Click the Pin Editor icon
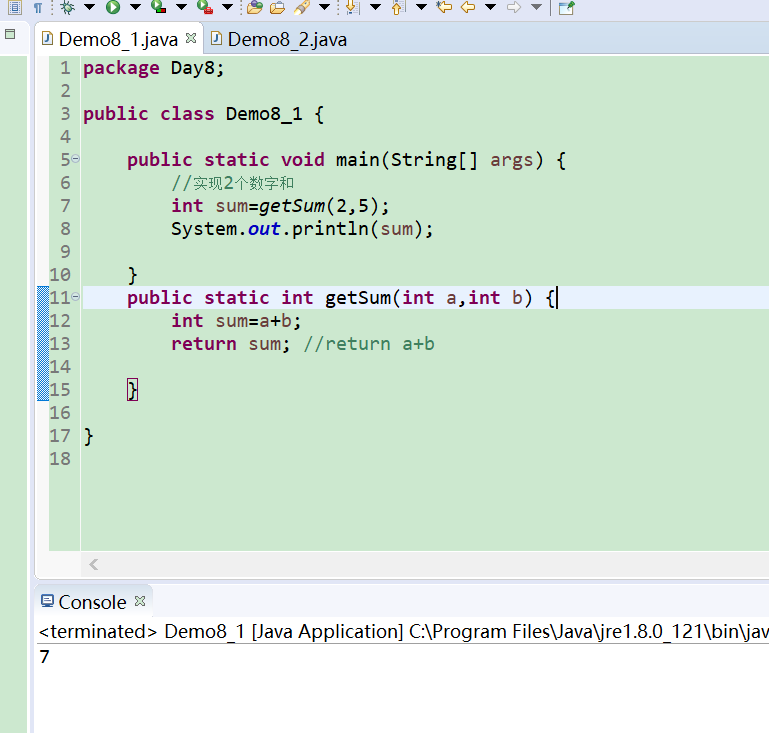 [566, 7]
